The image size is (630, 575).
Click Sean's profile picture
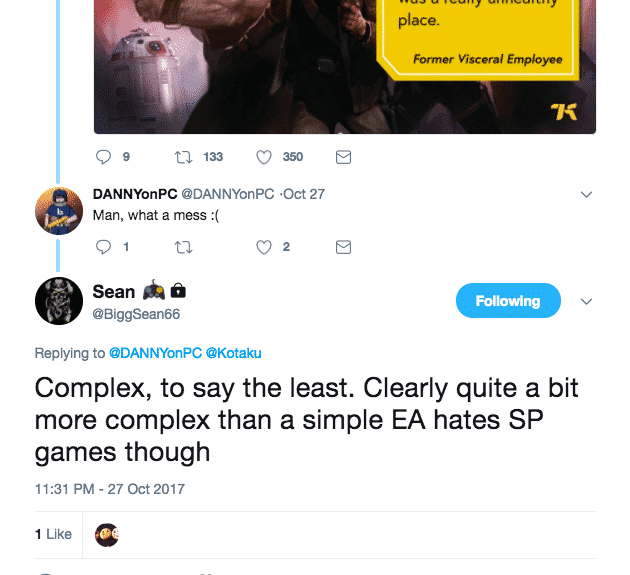pos(59,300)
